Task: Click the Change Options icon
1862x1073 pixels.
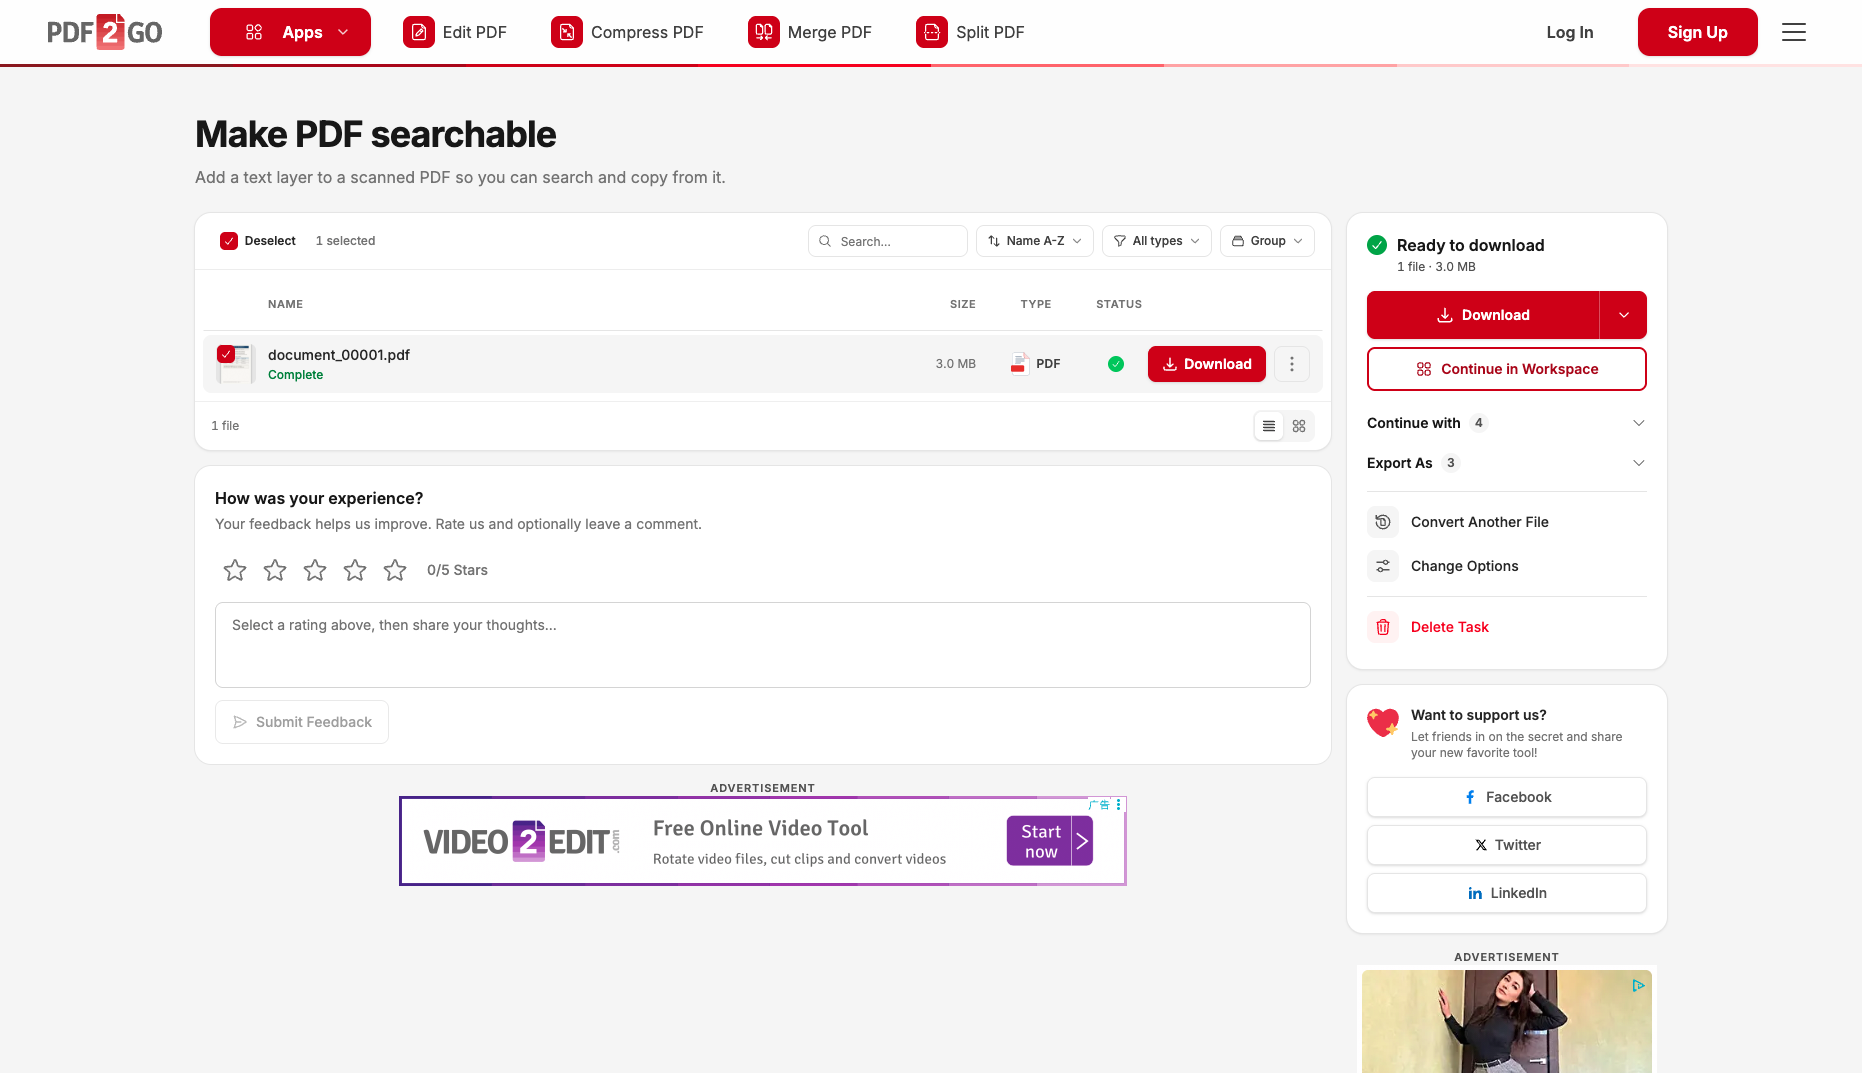Action: point(1383,566)
